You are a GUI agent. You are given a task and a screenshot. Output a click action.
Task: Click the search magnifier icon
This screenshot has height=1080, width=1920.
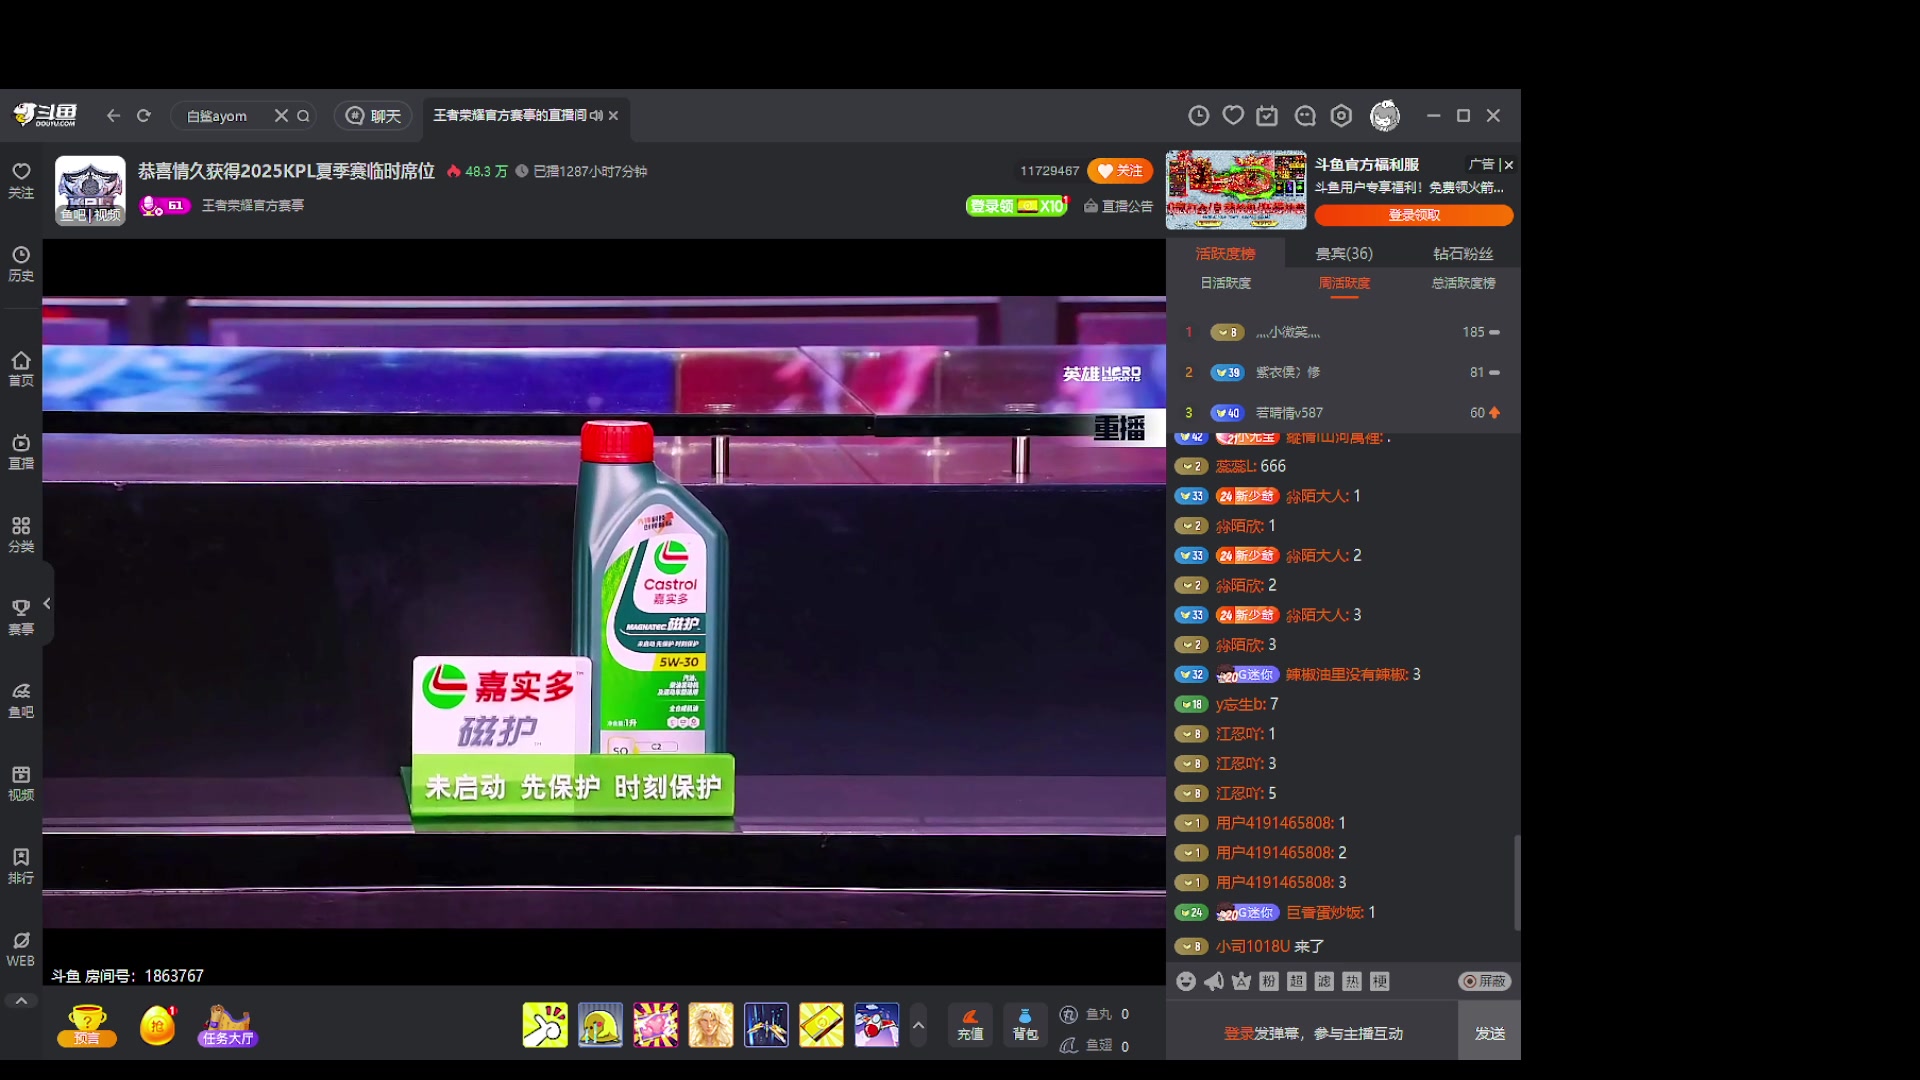point(303,116)
